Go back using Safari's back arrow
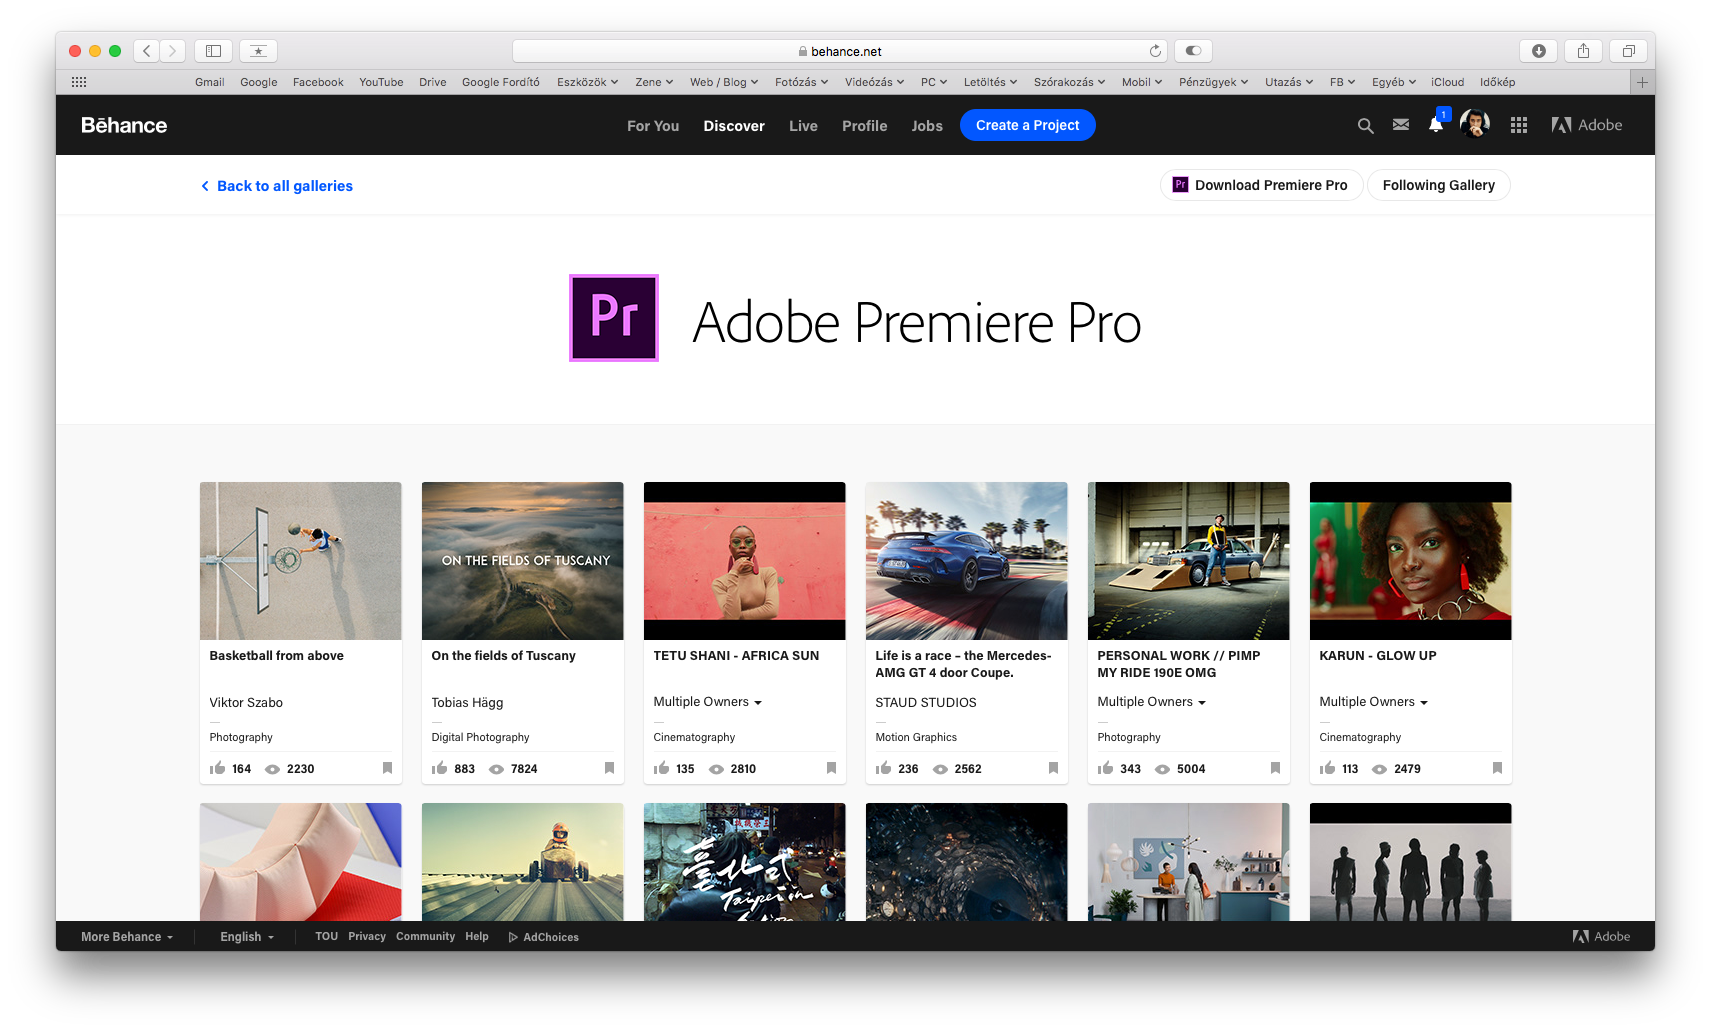1711x1031 pixels. click(146, 51)
